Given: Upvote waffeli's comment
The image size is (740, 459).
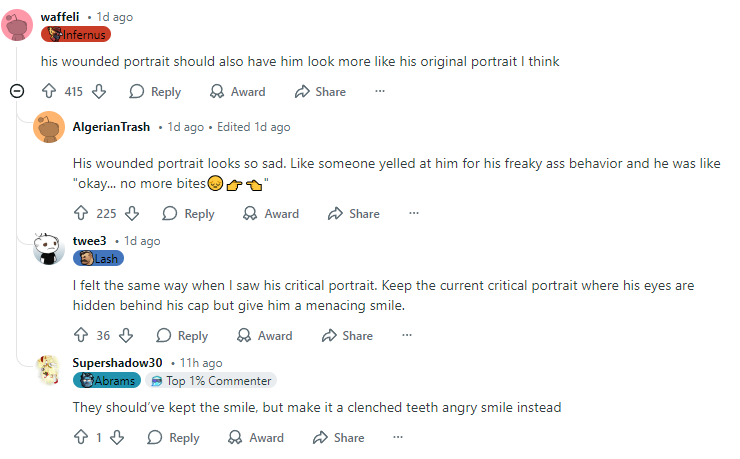Looking at the screenshot, I should pos(49,92).
